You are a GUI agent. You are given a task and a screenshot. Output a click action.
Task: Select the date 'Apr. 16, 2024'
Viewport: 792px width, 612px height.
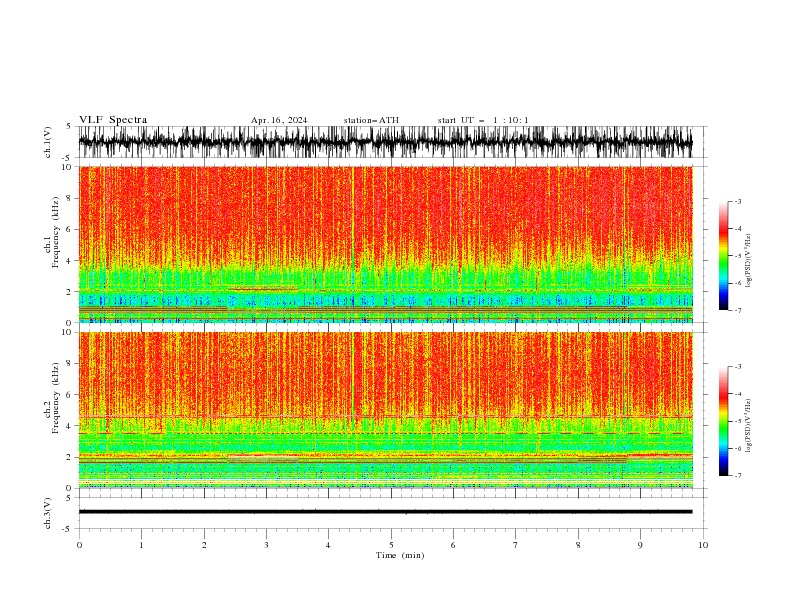coord(279,120)
